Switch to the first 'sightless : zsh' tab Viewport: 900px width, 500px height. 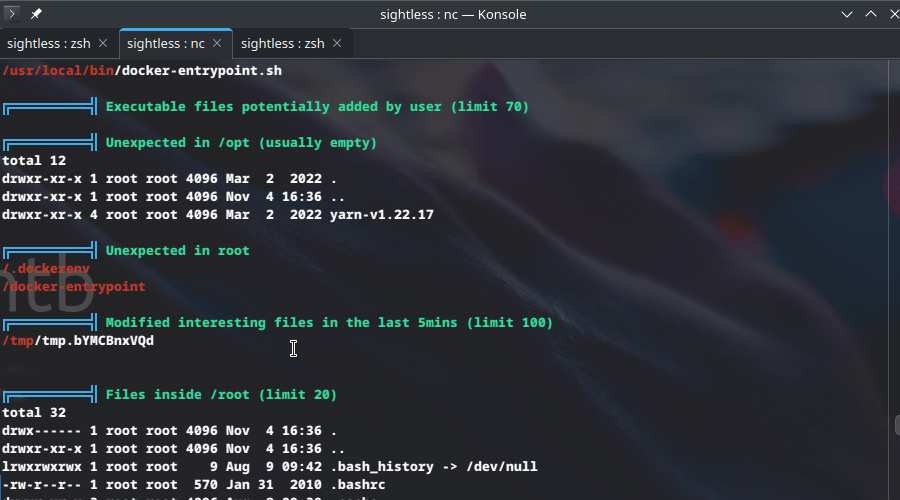[x=49, y=44]
